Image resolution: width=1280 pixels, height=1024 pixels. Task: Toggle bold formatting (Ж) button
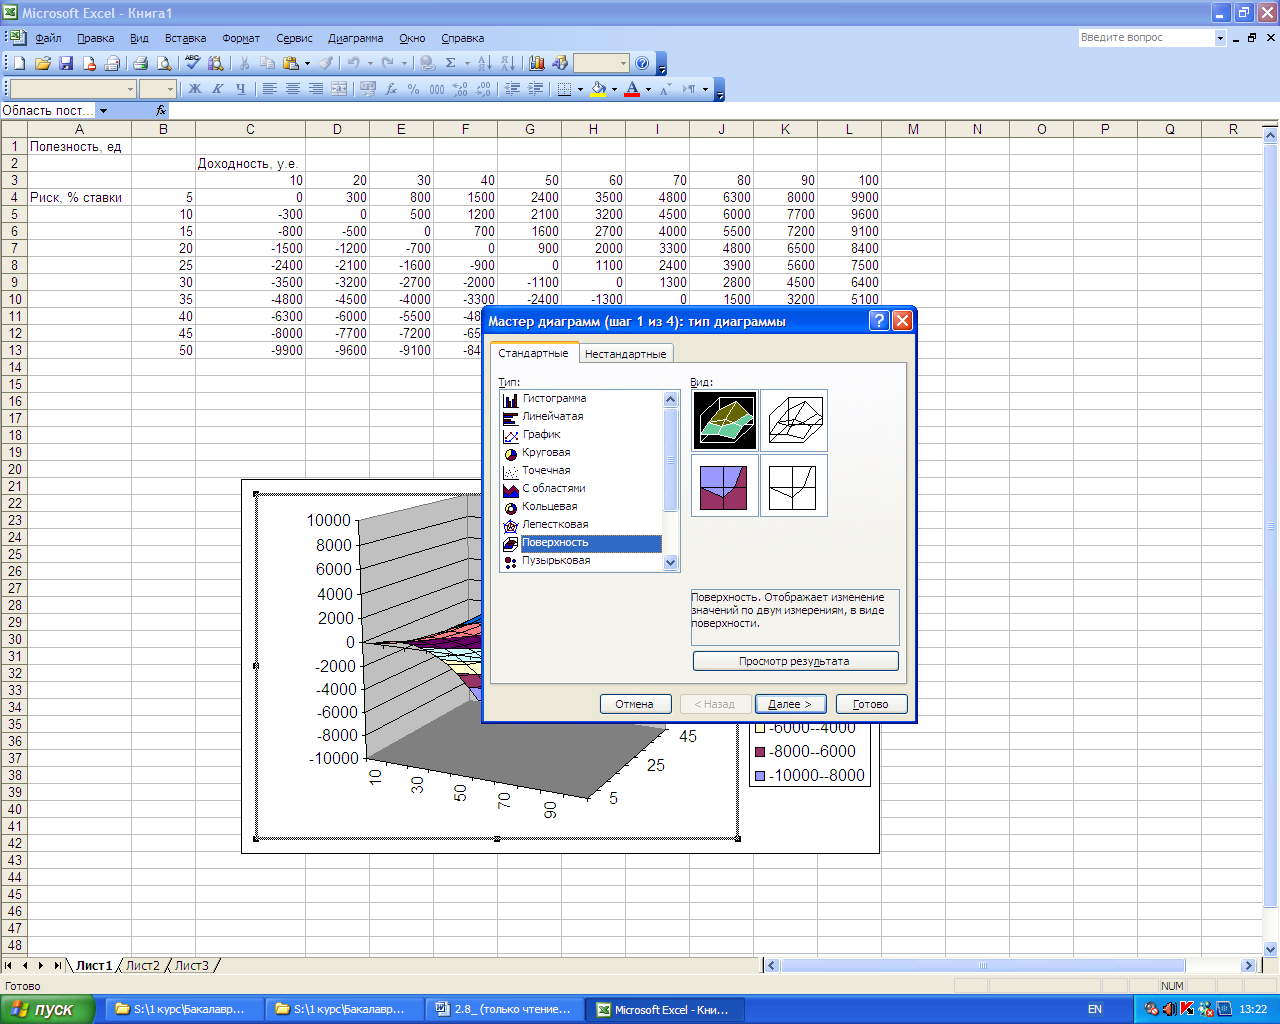click(195, 89)
